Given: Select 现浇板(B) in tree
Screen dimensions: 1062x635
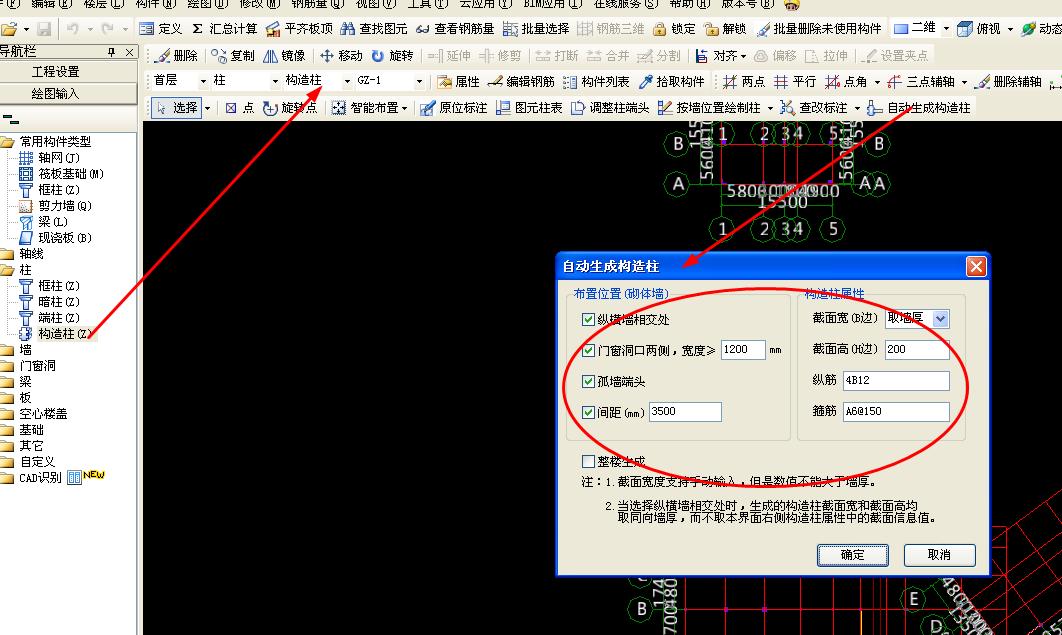Looking at the screenshot, I should click(x=64, y=238).
